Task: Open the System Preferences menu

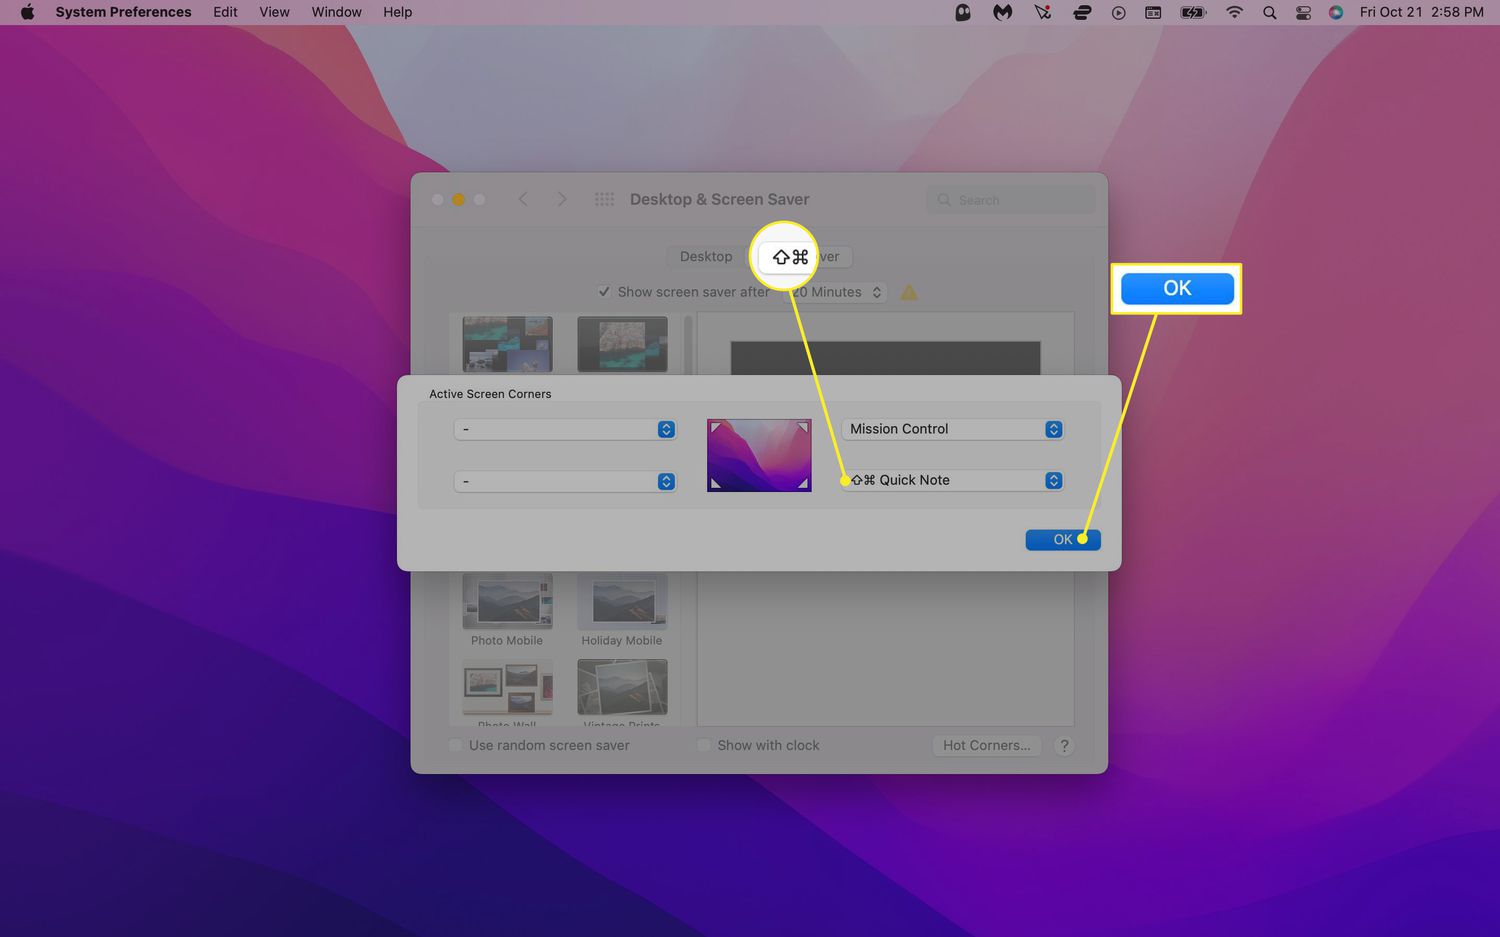Action: (x=123, y=12)
